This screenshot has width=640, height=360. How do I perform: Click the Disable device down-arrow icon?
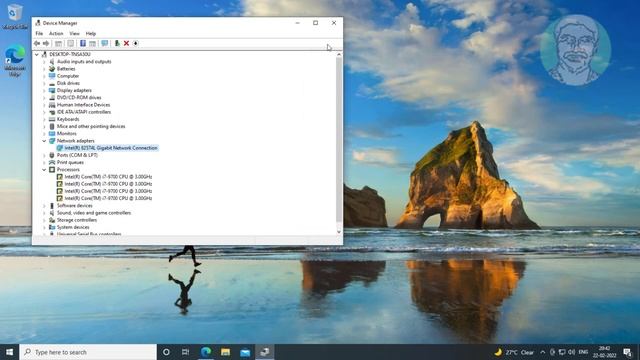point(136,43)
